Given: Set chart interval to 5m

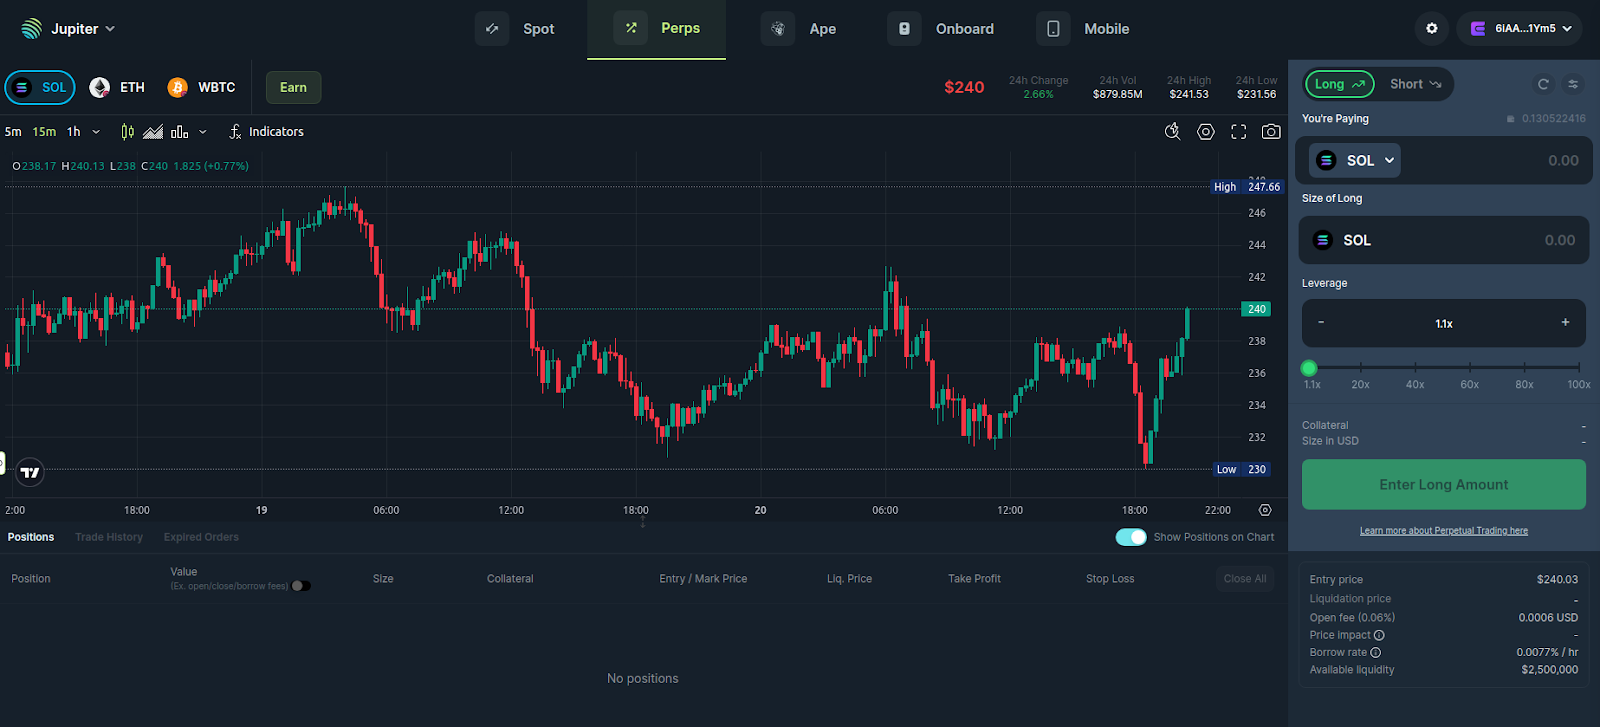Looking at the screenshot, I should (x=13, y=132).
